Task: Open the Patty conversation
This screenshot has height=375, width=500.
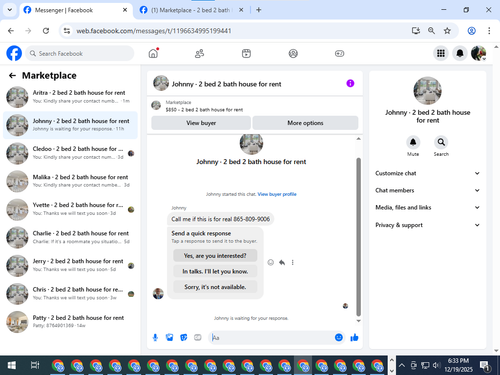Action: tap(70, 322)
